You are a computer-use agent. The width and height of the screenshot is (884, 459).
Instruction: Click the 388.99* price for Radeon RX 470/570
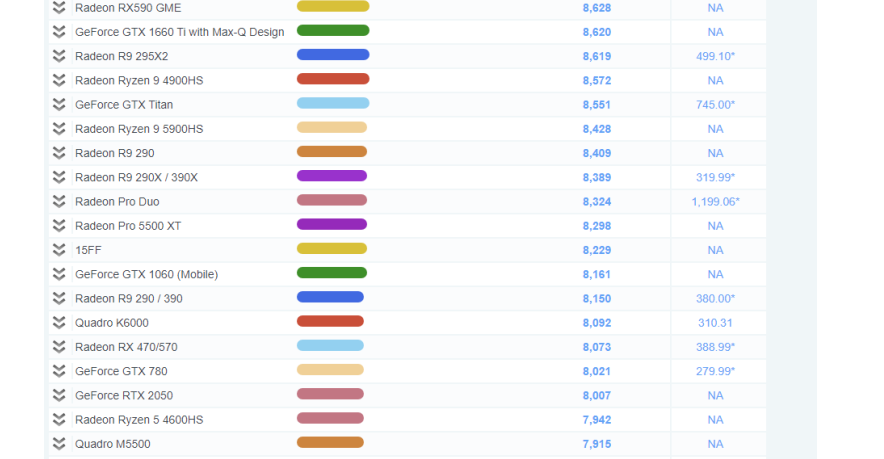(x=715, y=347)
